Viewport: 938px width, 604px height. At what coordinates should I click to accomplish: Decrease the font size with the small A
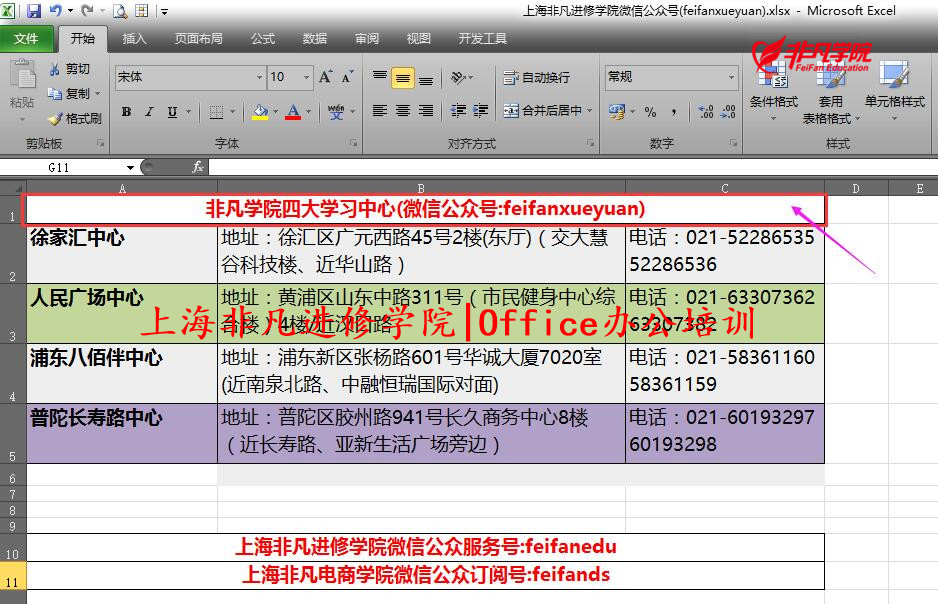[x=348, y=77]
